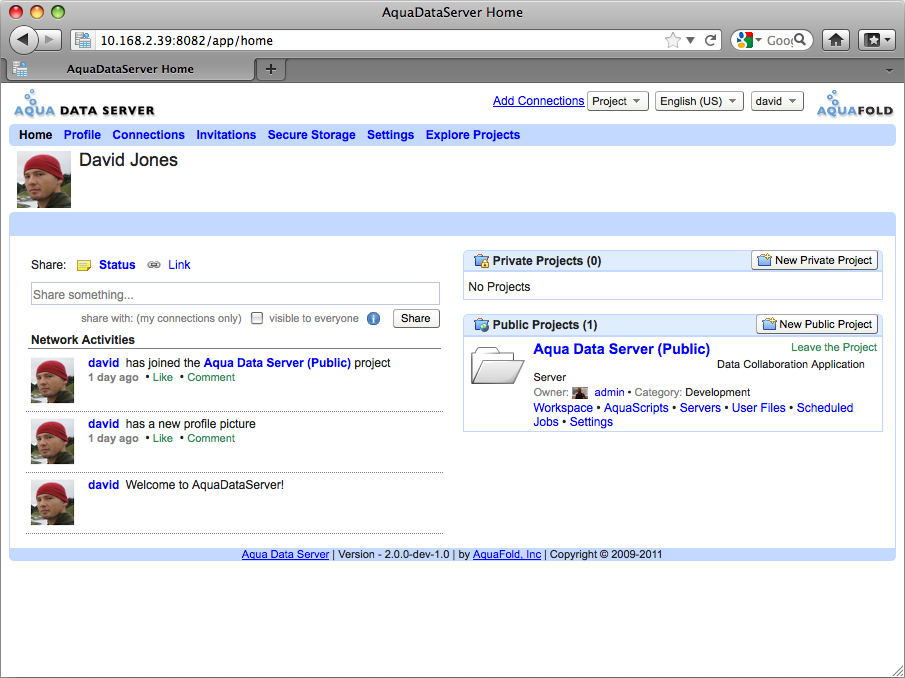Comment on new profile picture activity
Image resolution: width=905 pixels, height=678 pixels.
pos(211,439)
